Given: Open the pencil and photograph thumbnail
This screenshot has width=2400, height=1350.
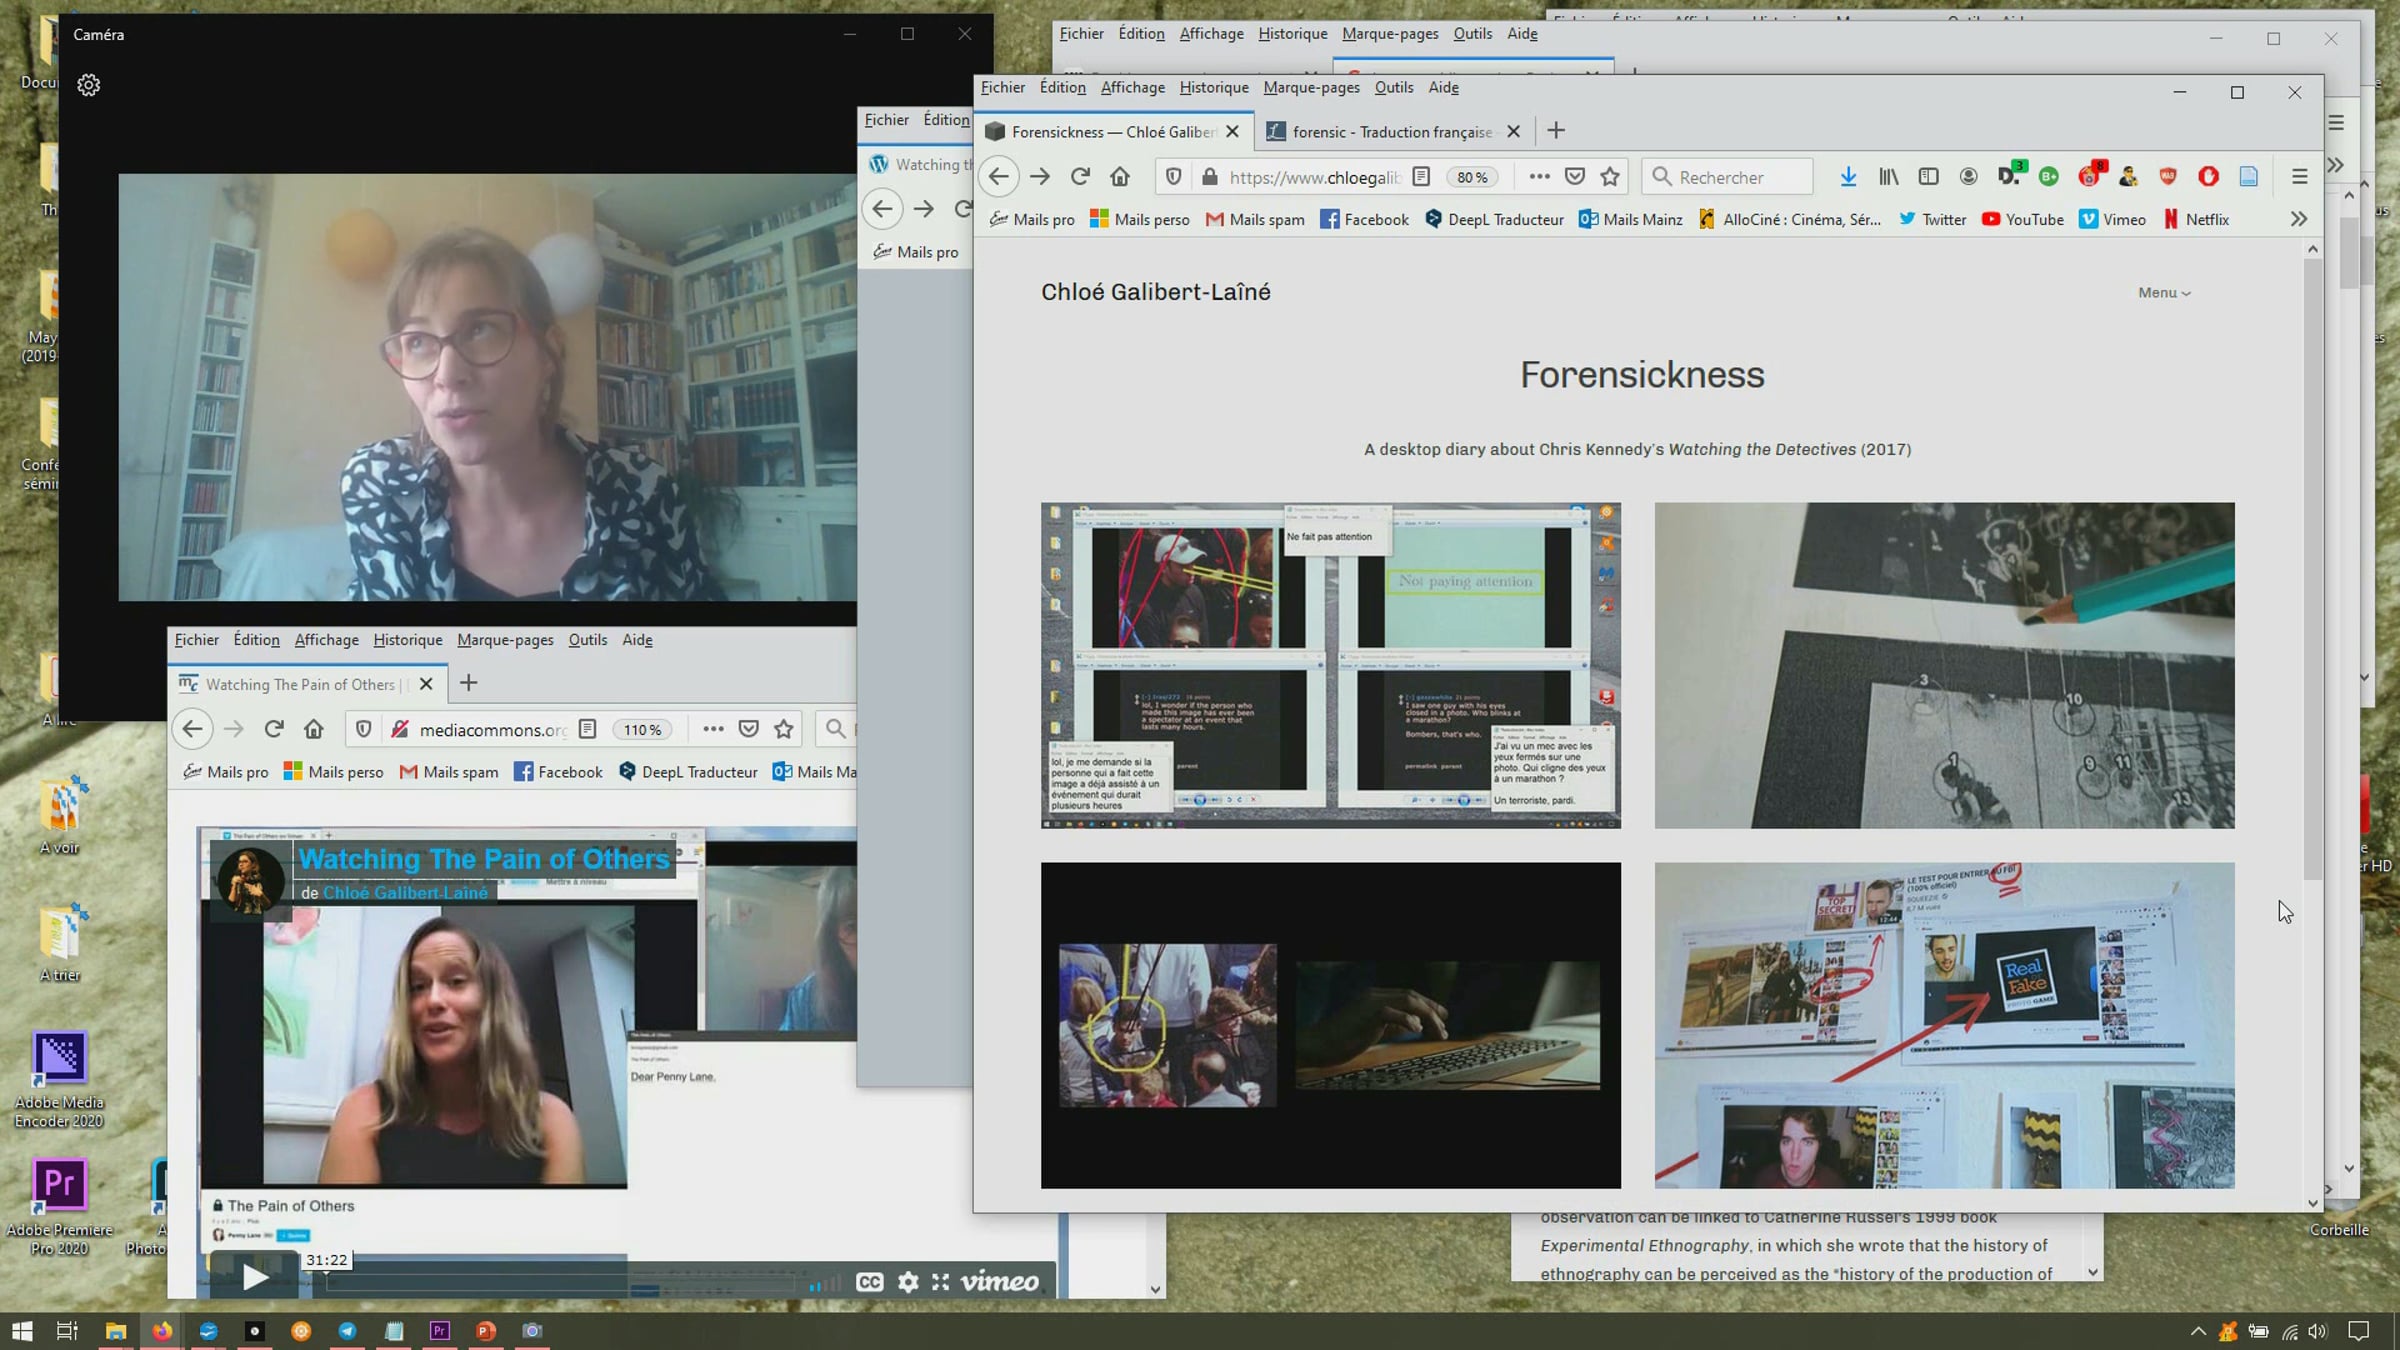Looking at the screenshot, I should (x=1944, y=665).
